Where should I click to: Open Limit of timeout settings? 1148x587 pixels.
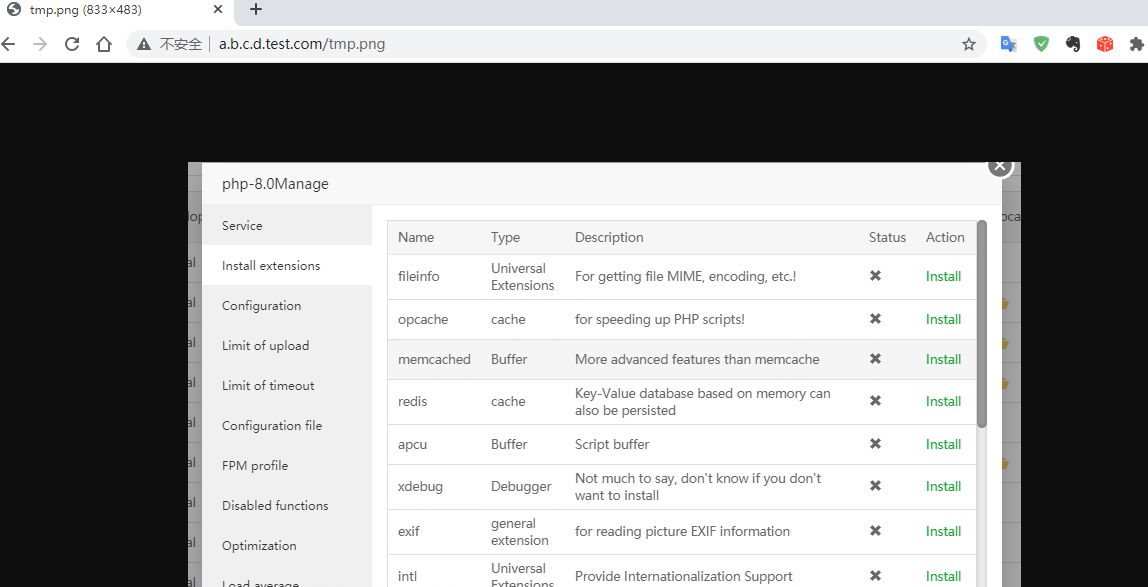(286, 386)
